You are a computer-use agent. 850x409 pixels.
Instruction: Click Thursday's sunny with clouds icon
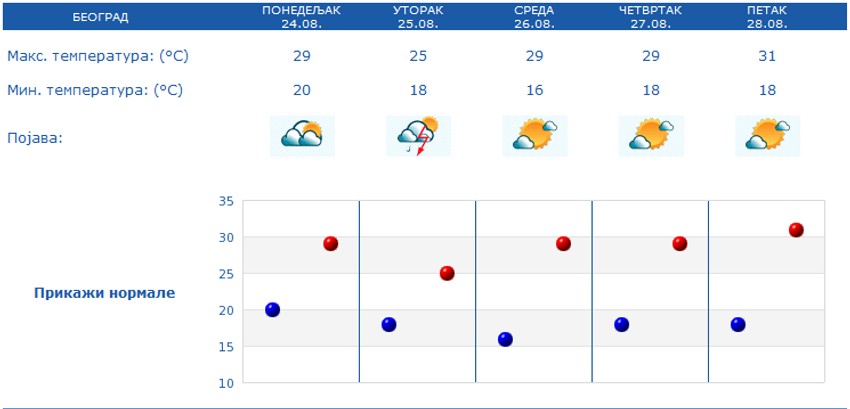tap(650, 135)
